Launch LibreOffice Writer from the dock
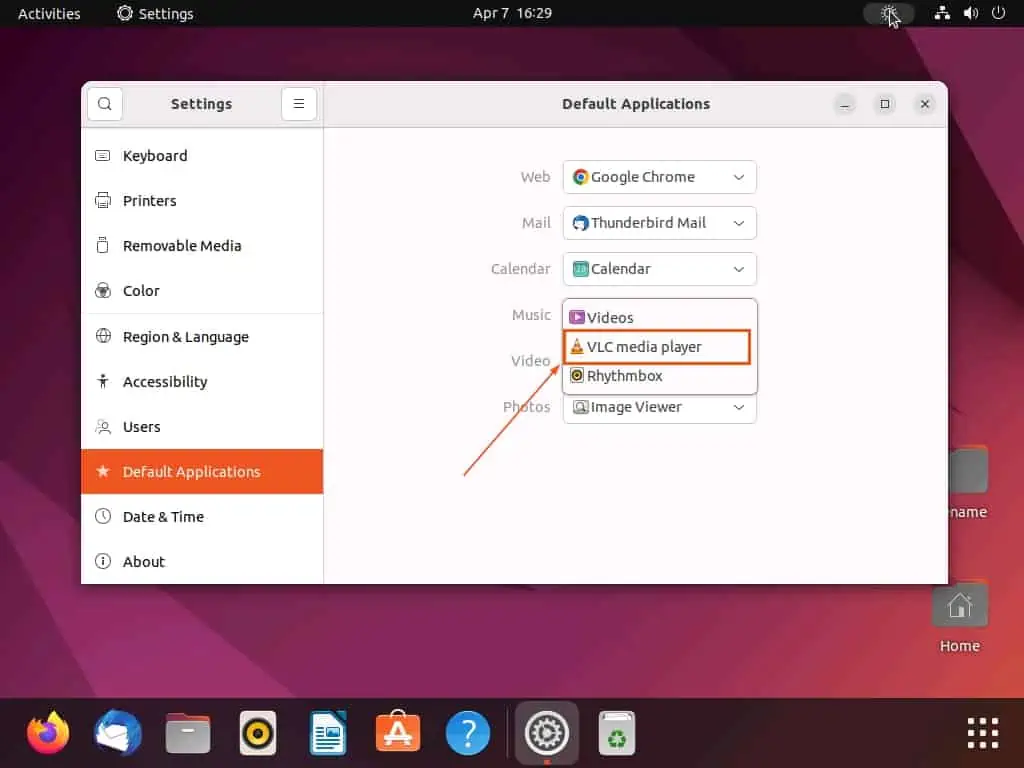 pyautogui.click(x=328, y=733)
